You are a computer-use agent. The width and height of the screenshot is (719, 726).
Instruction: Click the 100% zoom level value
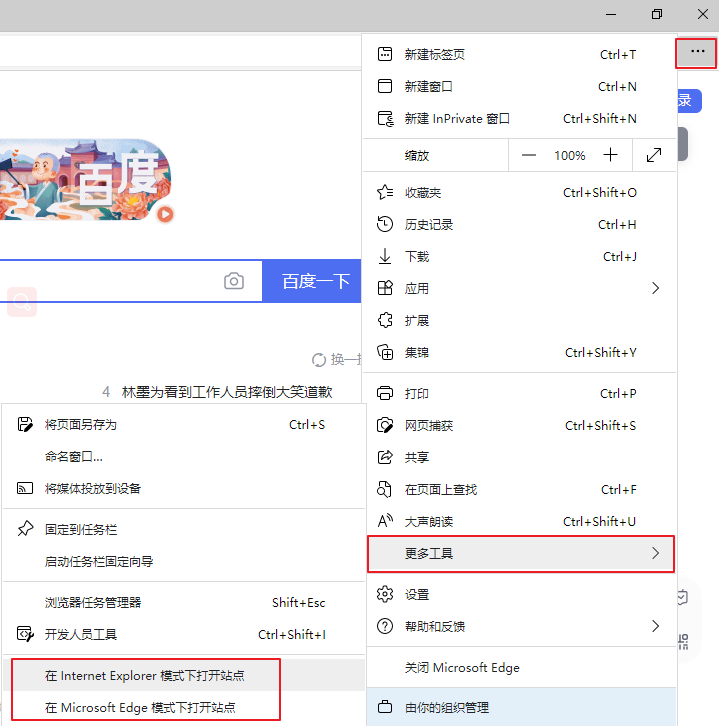click(x=569, y=155)
